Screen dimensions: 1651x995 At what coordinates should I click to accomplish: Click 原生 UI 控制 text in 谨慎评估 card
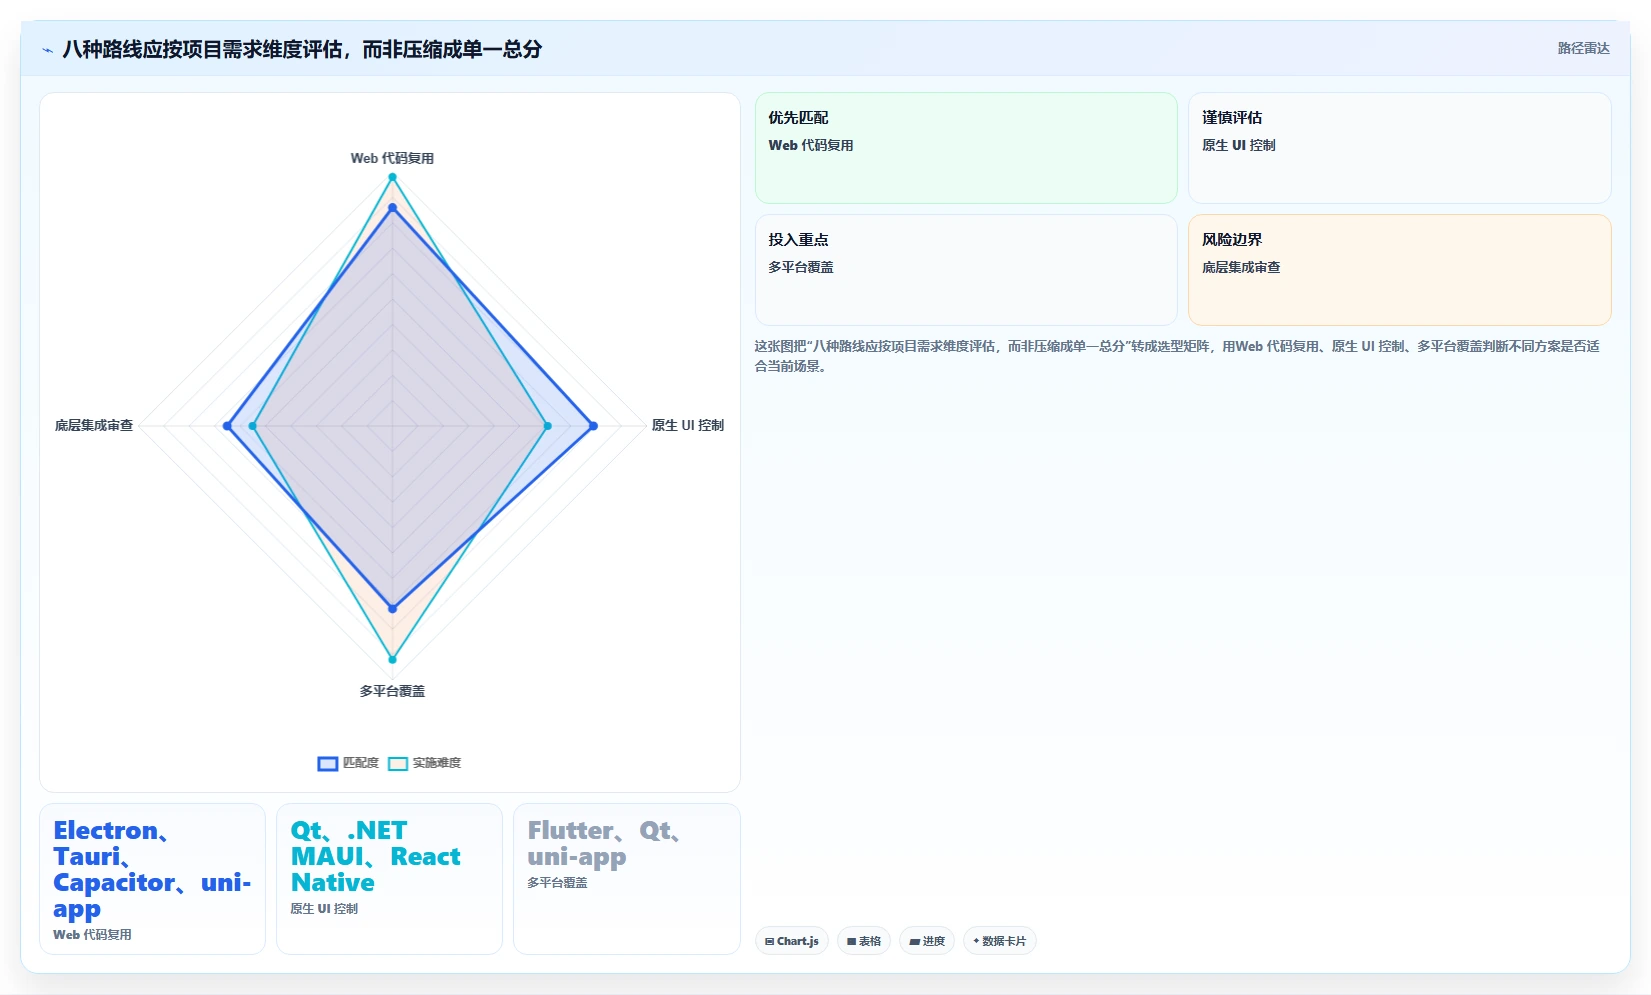click(x=1239, y=145)
